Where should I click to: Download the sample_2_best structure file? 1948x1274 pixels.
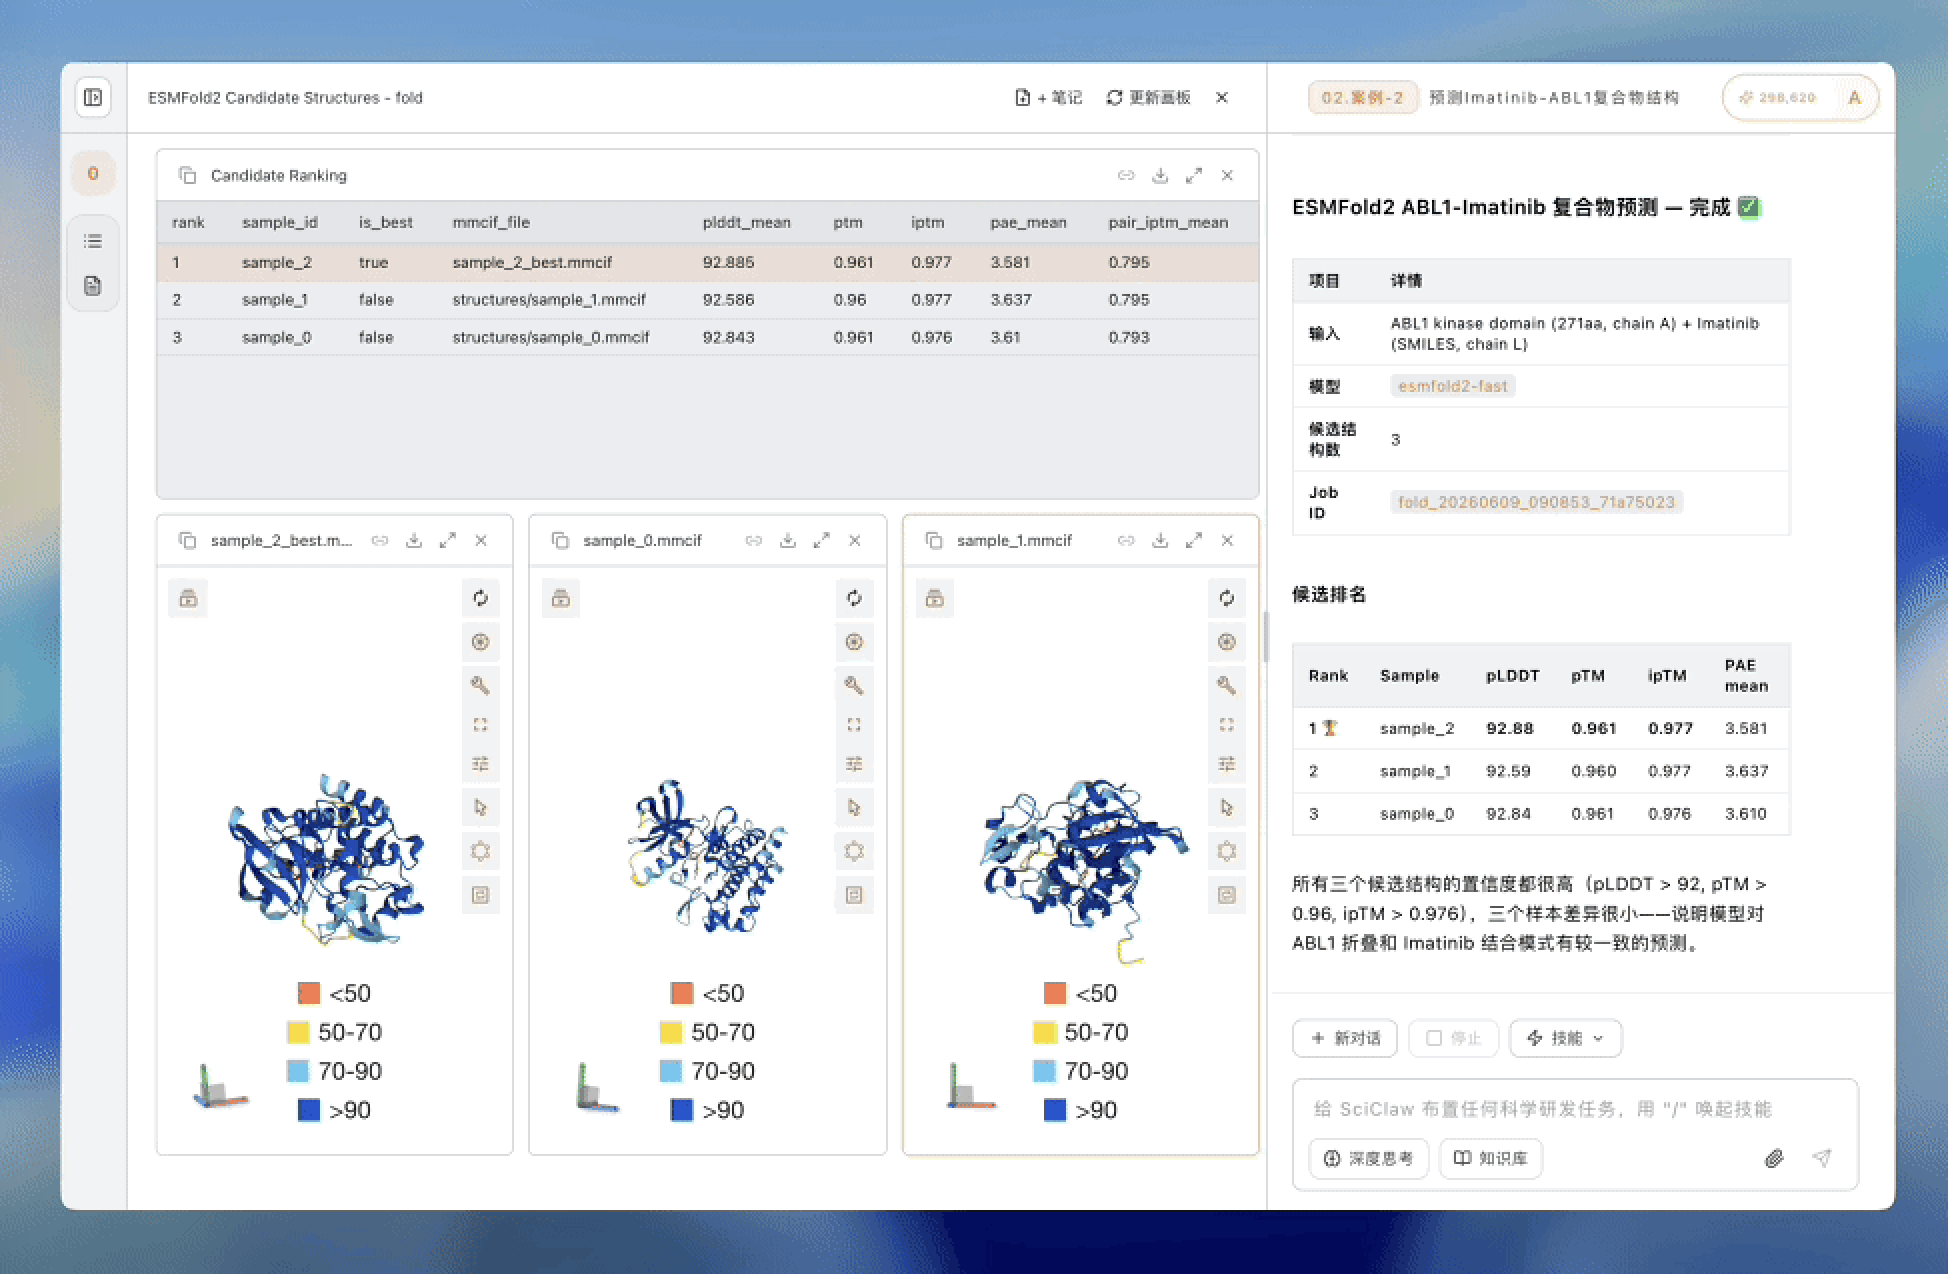pyautogui.click(x=414, y=540)
